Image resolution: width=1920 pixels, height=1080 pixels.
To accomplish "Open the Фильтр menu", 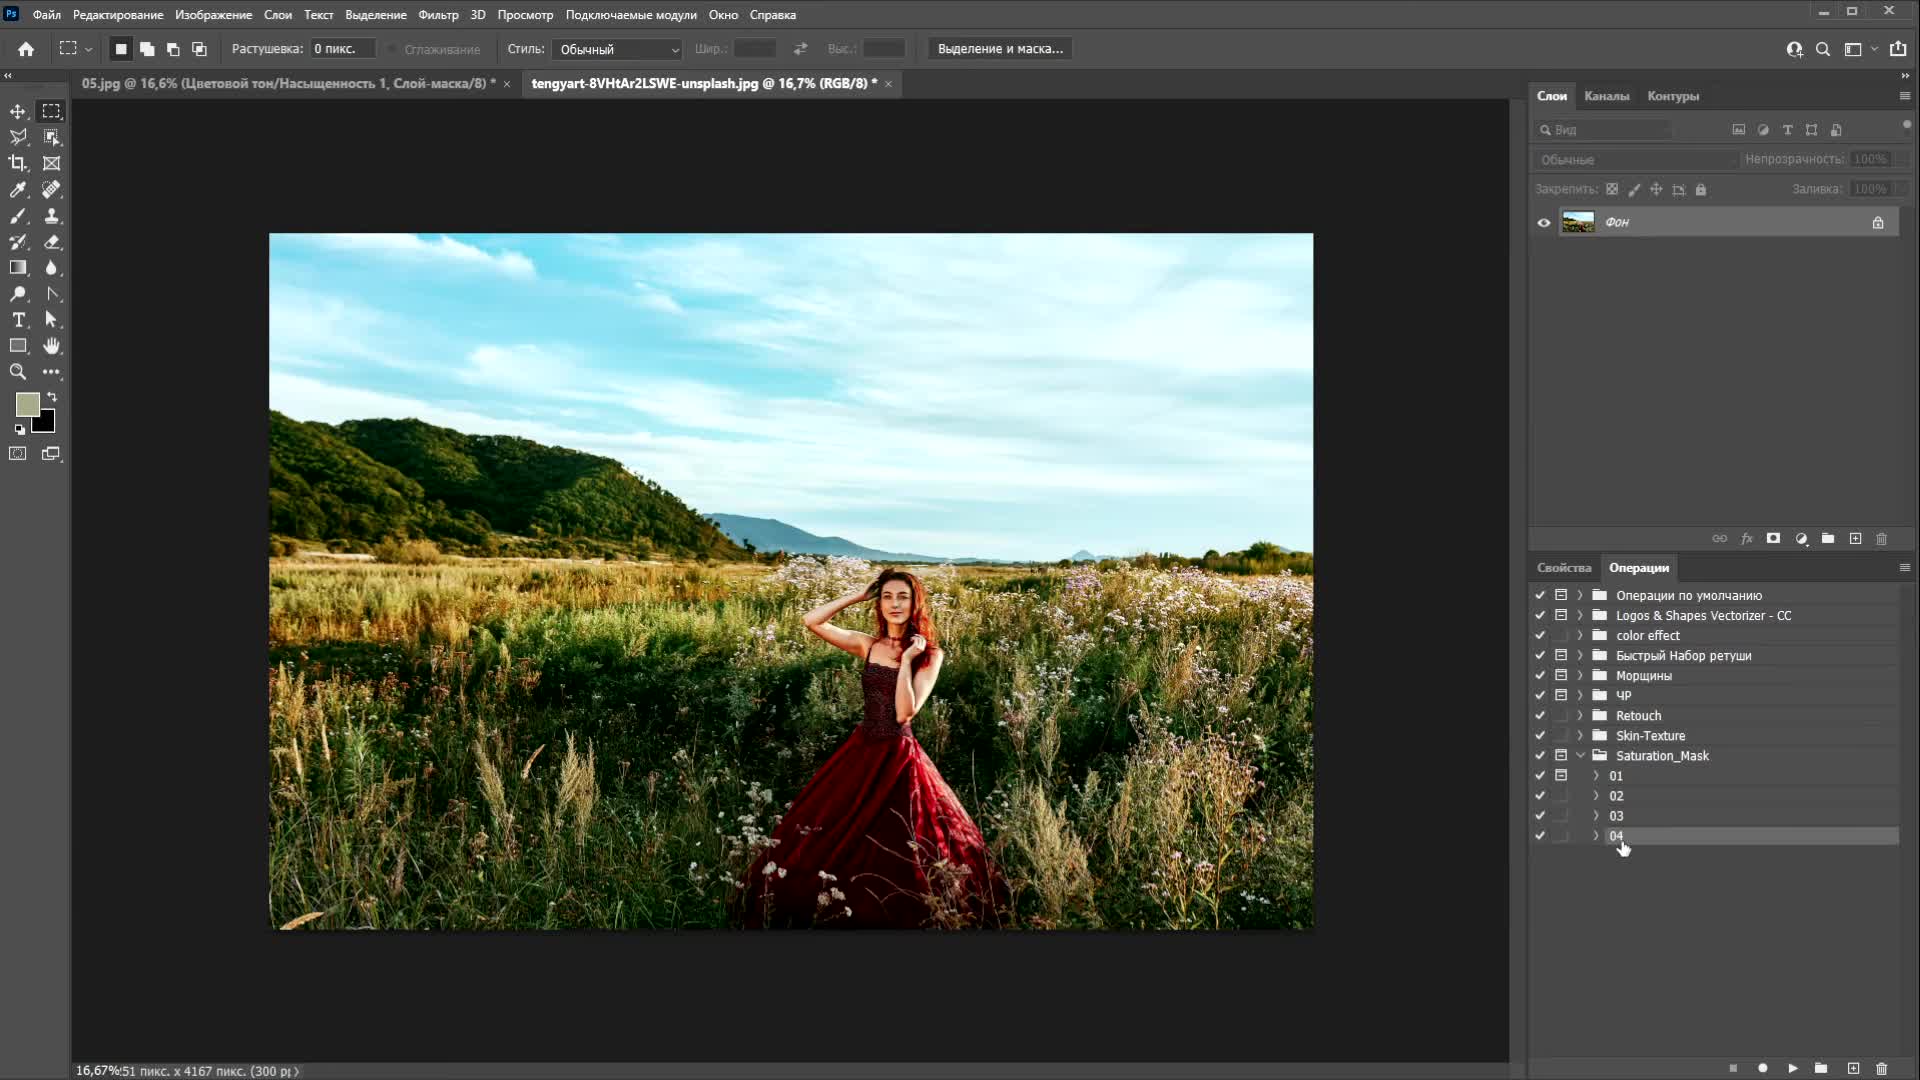I will click(x=437, y=15).
